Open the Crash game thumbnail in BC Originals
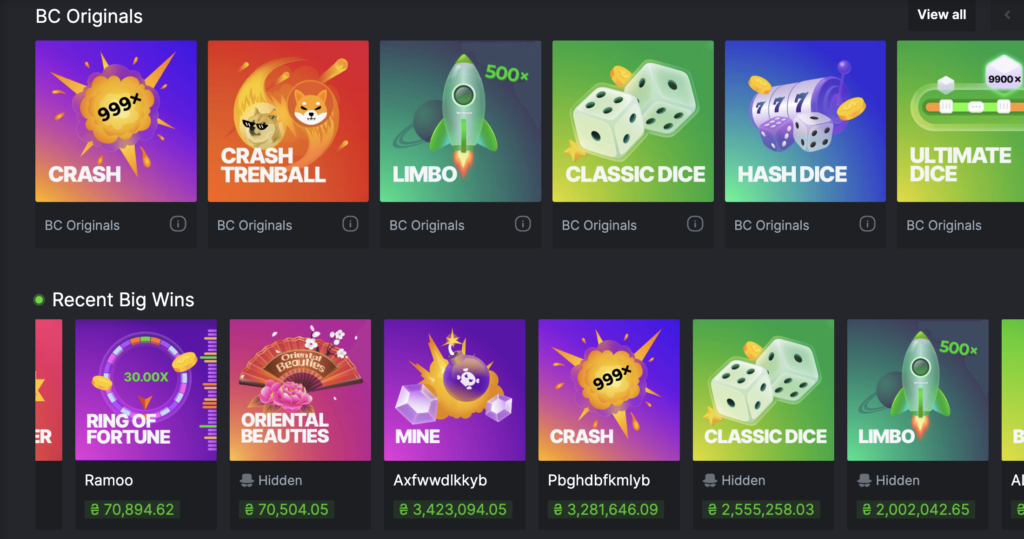The width and height of the screenshot is (1024, 539). tap(116, 122)
